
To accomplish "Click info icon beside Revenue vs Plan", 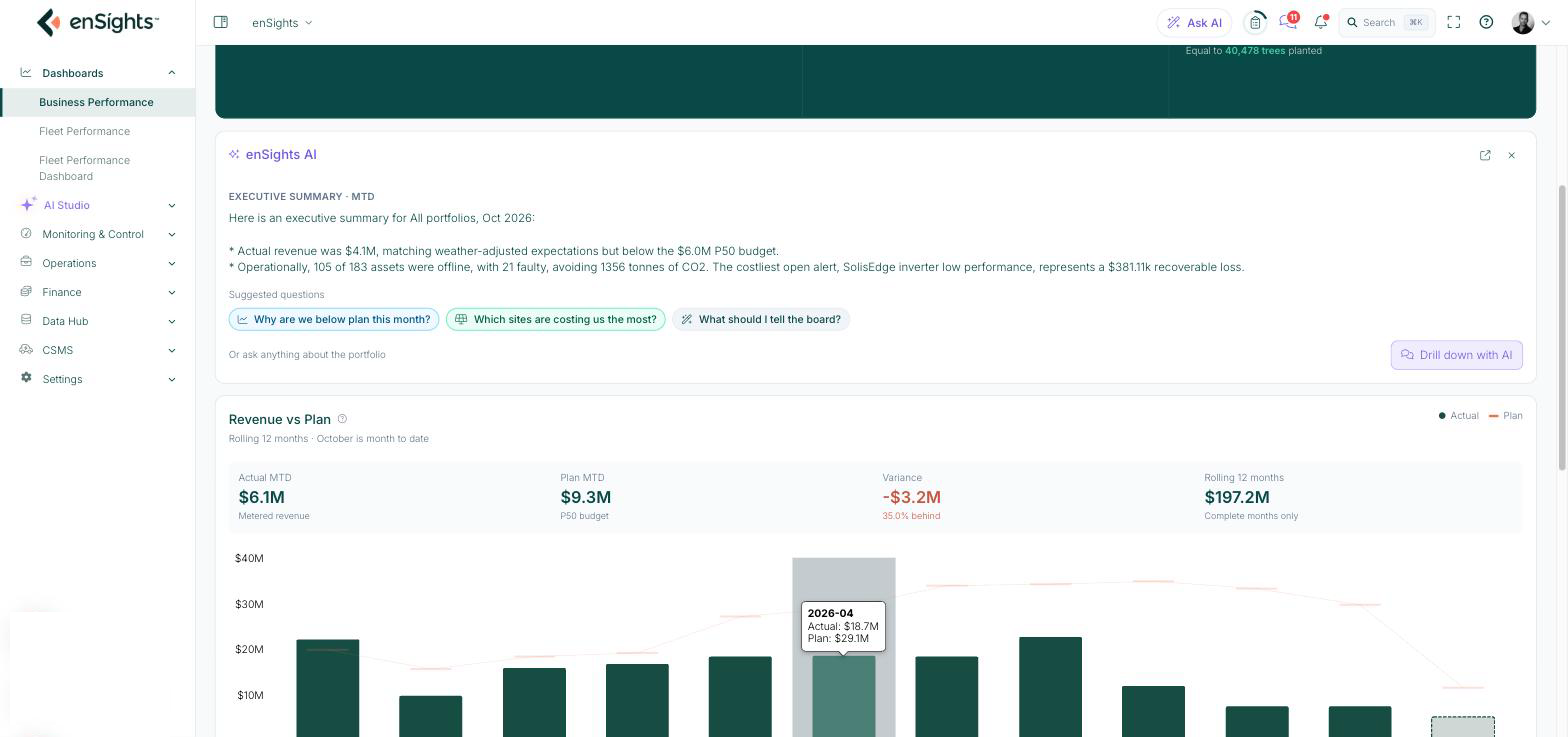I will pos(342,419).
